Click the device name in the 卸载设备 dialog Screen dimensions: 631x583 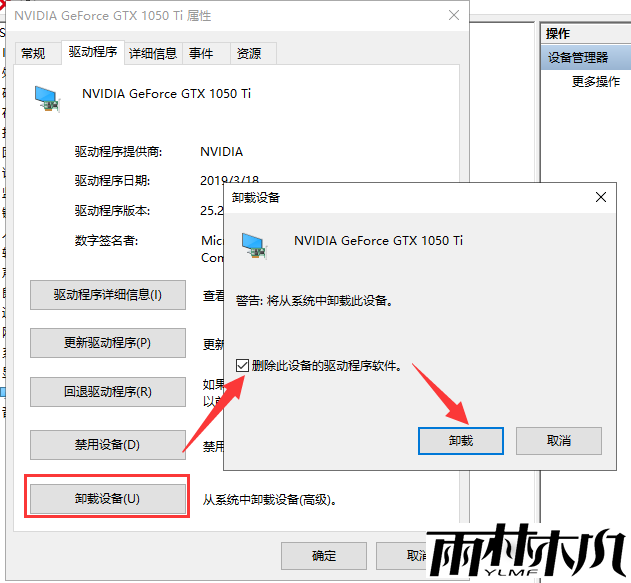378,241
